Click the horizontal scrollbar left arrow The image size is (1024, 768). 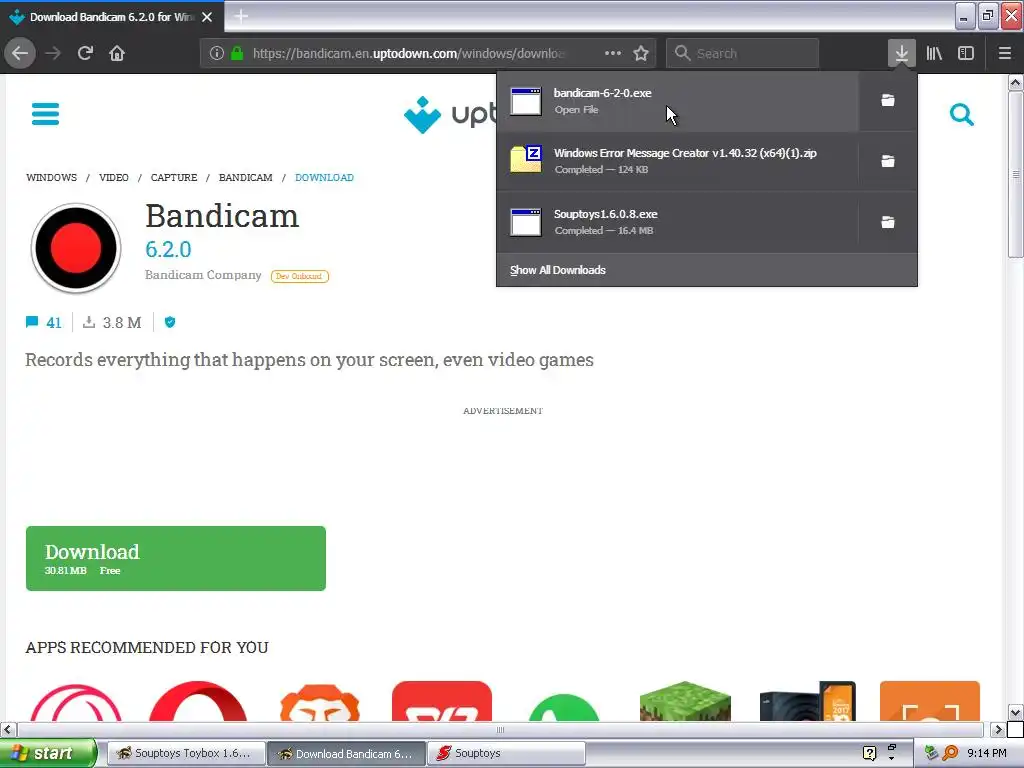tap(8, 729)
